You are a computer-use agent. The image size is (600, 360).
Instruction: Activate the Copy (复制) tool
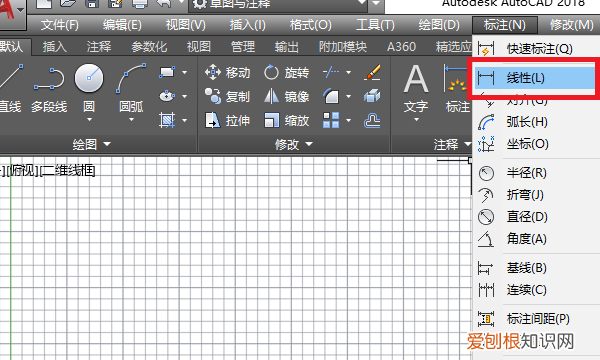pyautogui.click(x=227, y=96)
